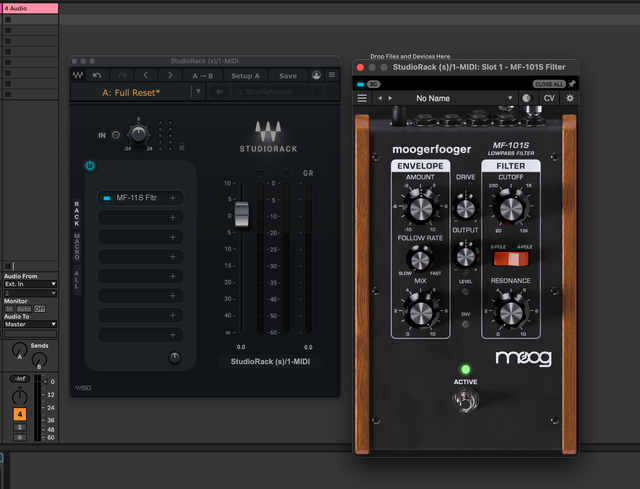Toggle the SC sidechain button
Screen dimensions: 640x489
point(373,84)
